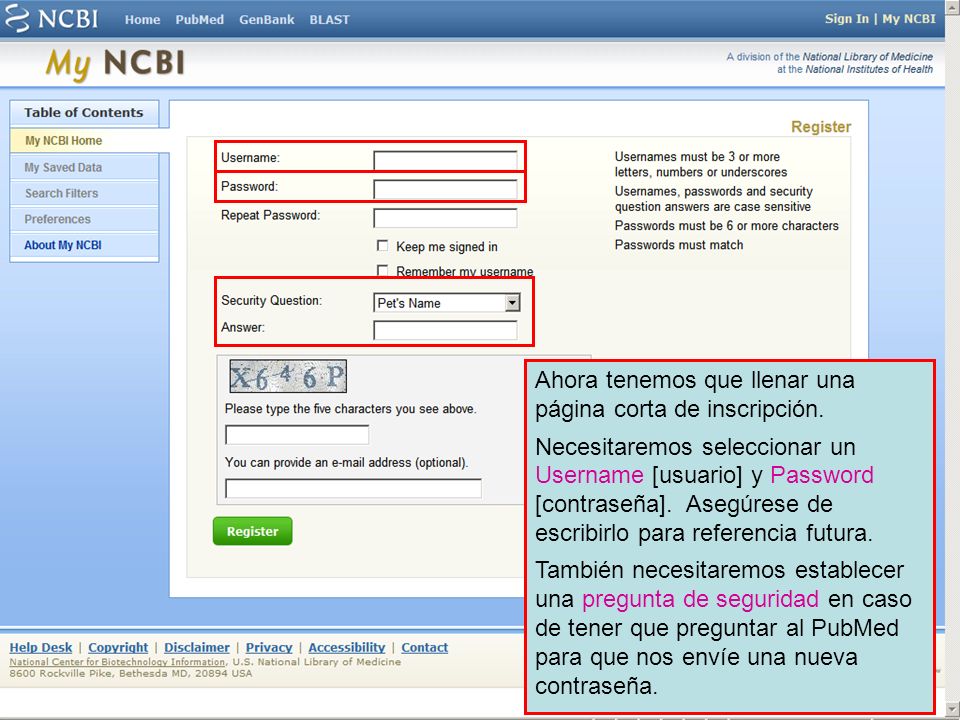Click the security Answer field
The image size is (960, 720).
coord(445,330)
